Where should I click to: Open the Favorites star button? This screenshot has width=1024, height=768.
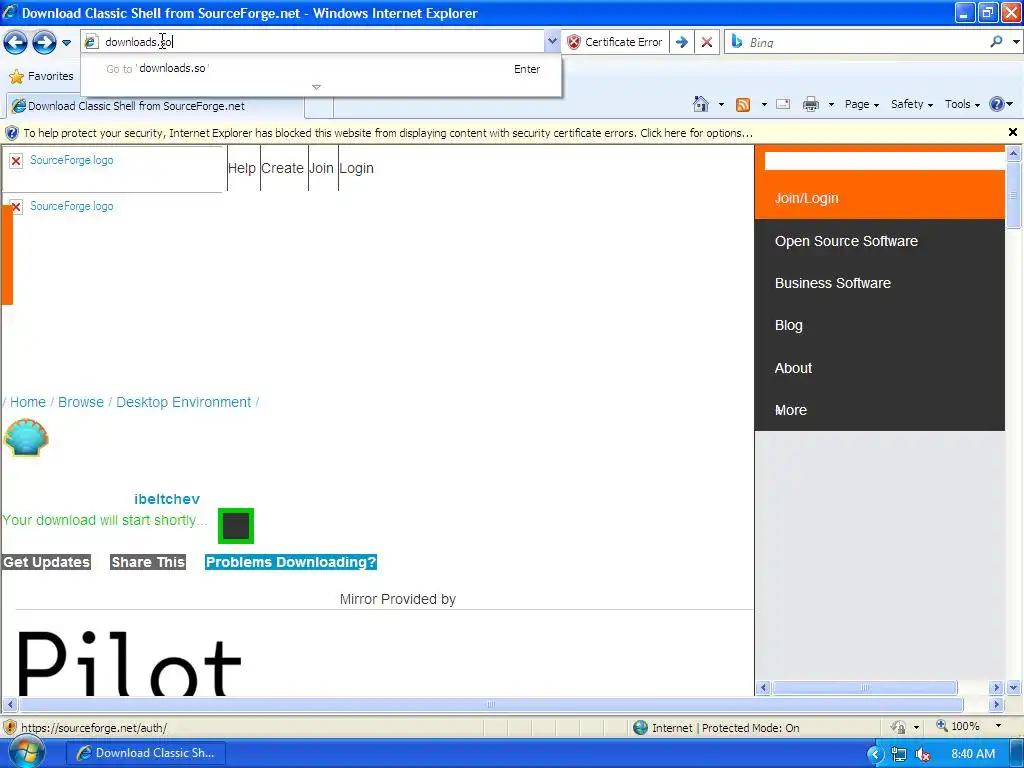[x=41, y=76]
